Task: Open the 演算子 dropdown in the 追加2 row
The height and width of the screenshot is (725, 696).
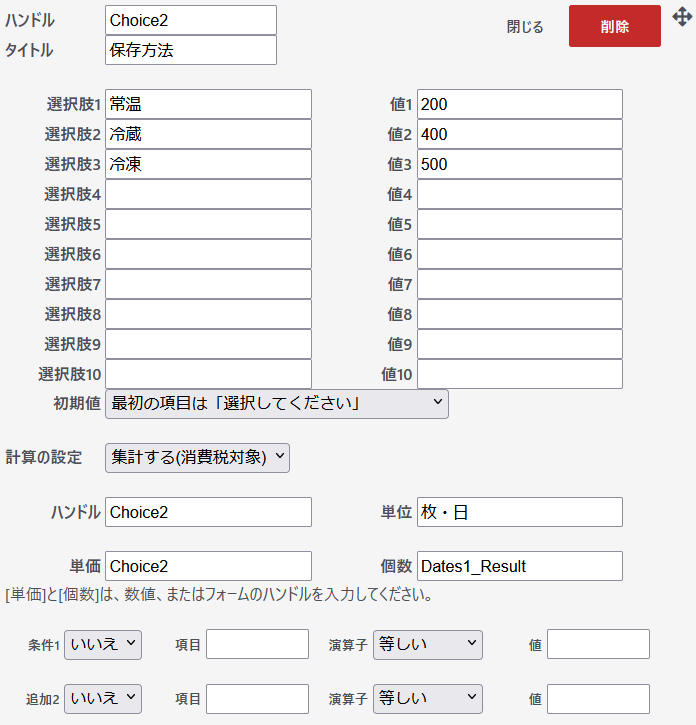Action: point(428,699)
